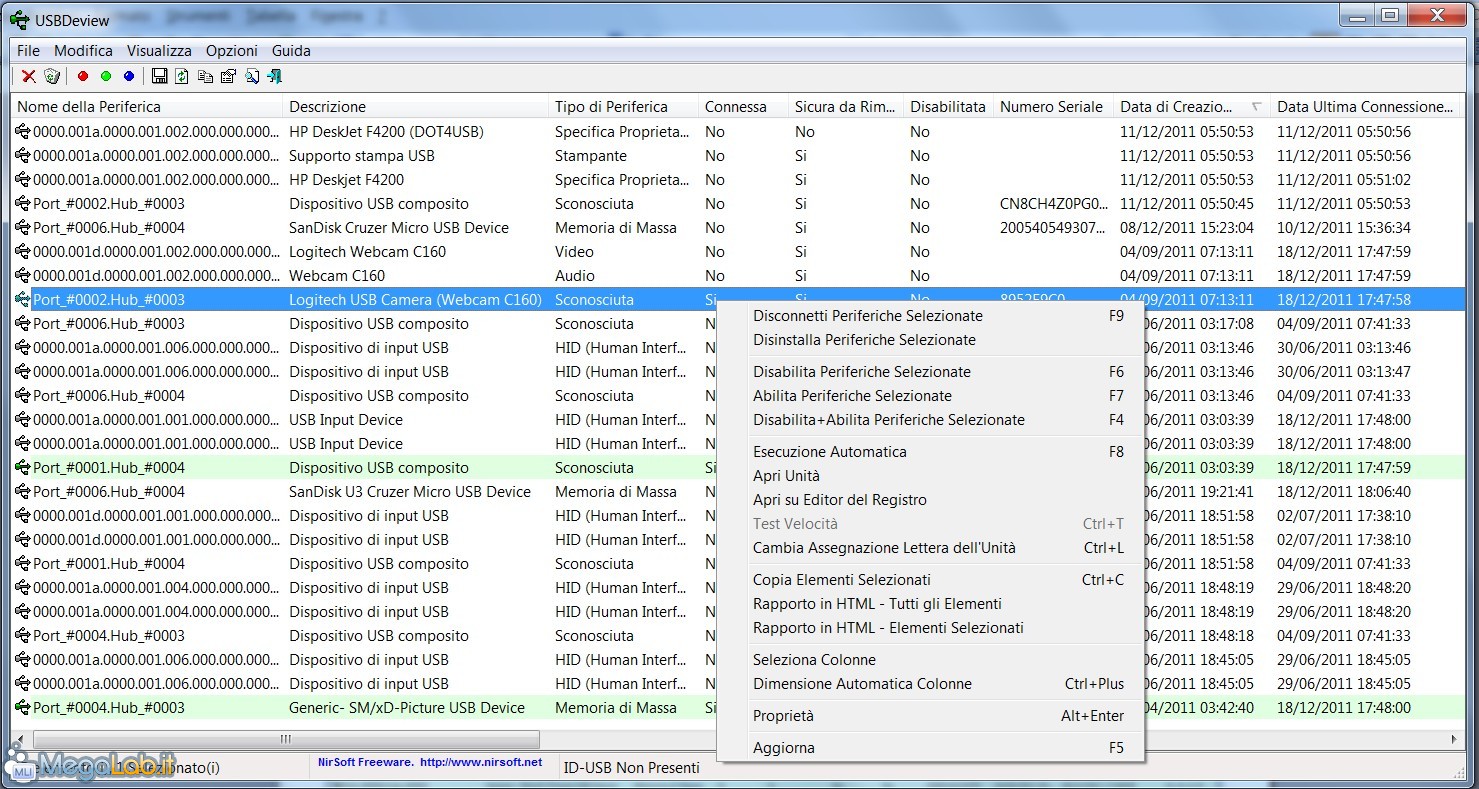Screen dimensions: 1479x789
Task: Click USB icon of Generic- SM/xD-Picture row
Action: 23,708
